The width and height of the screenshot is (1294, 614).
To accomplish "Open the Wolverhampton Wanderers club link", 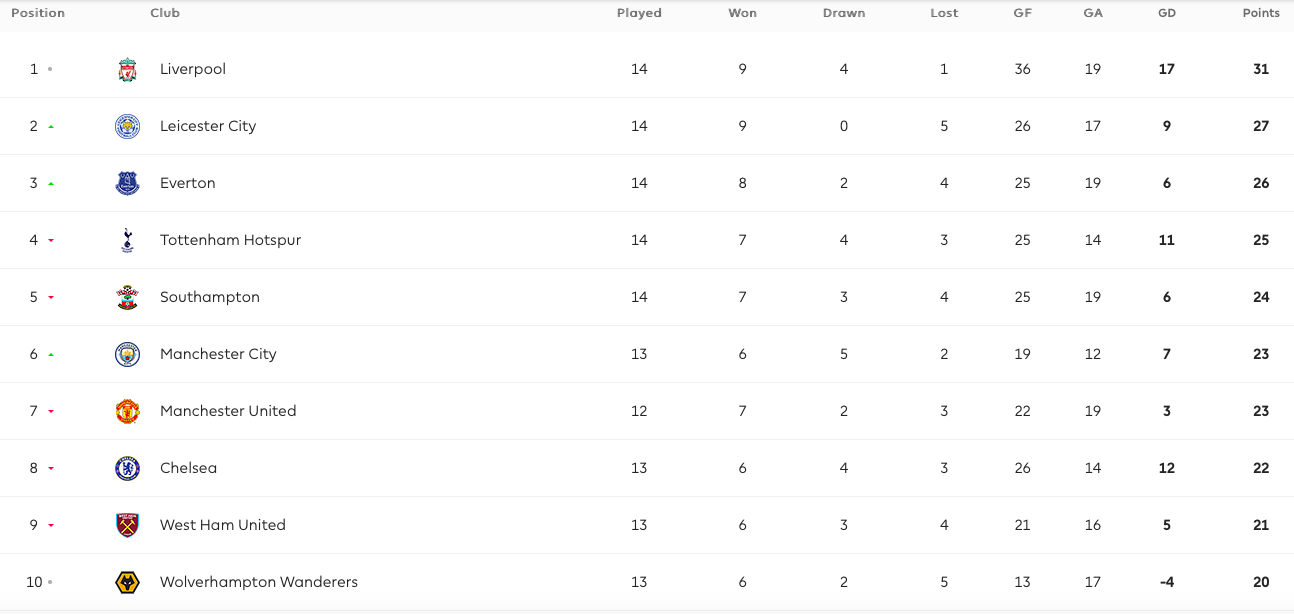I will (x=259, y=582).
